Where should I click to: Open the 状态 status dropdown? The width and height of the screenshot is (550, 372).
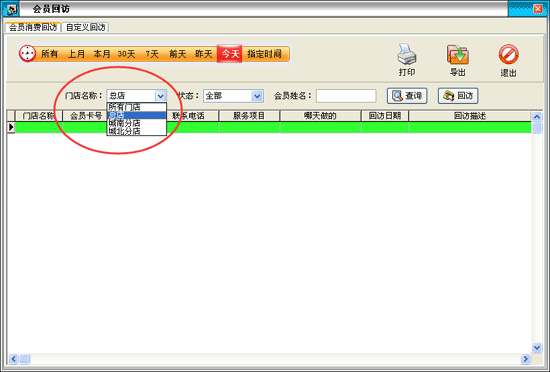click(x=257, y=96)
